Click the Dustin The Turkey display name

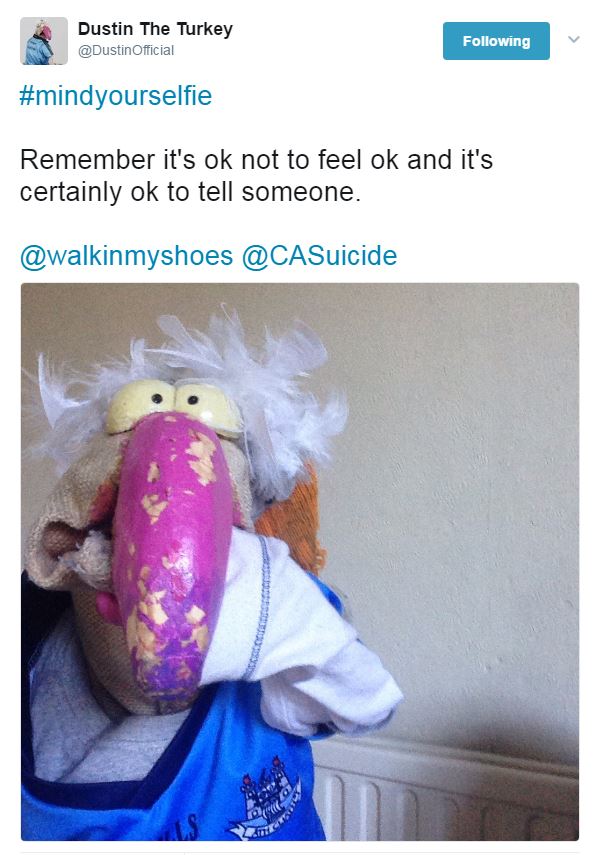pyautogui.click(x=155, y=29)
